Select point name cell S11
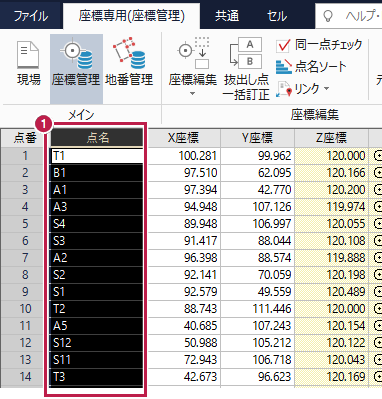 [x=97, y=360]
